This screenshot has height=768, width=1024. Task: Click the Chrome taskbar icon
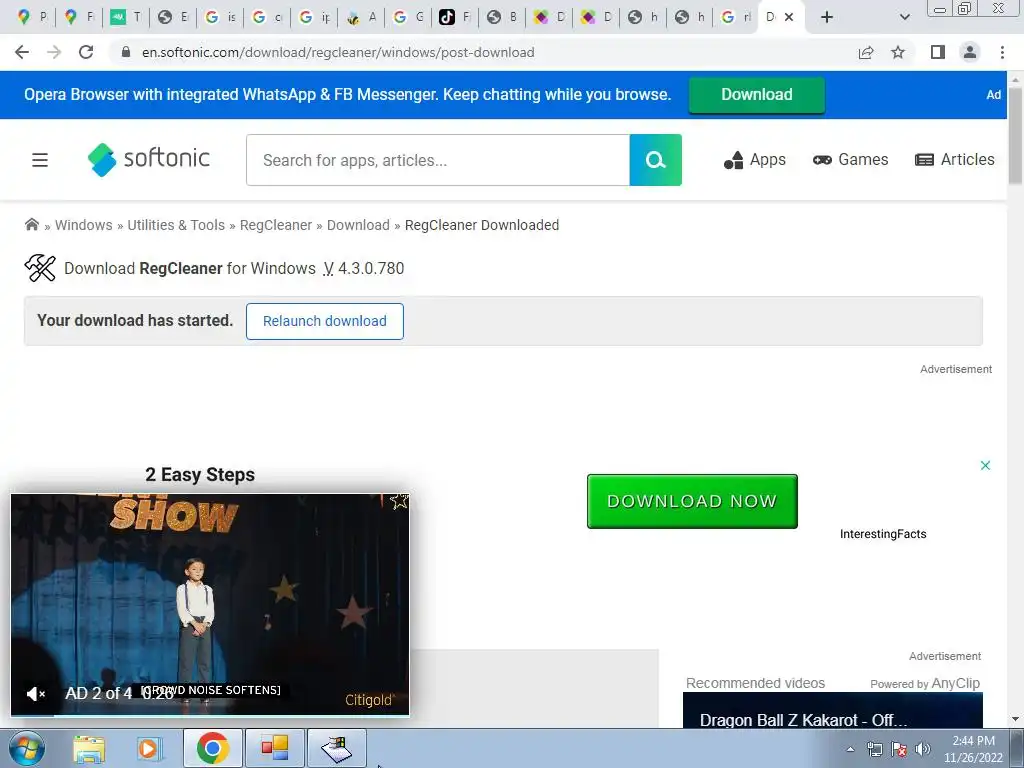213,748
